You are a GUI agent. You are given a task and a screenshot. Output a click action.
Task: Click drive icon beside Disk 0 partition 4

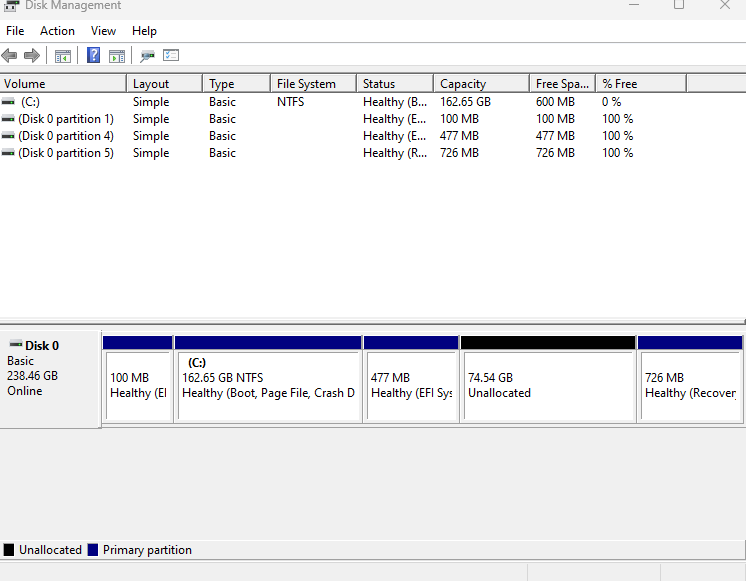[x=8, y=136]
